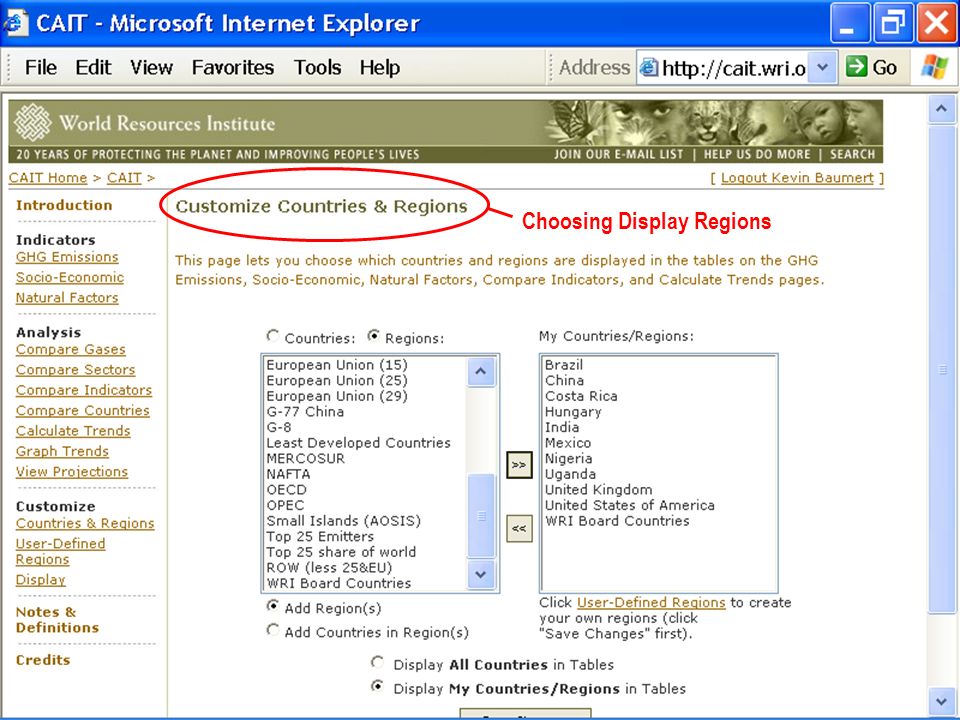
Task: Click JOIN OUR E-MAIL LIST
Action: (x=618, y=154)
